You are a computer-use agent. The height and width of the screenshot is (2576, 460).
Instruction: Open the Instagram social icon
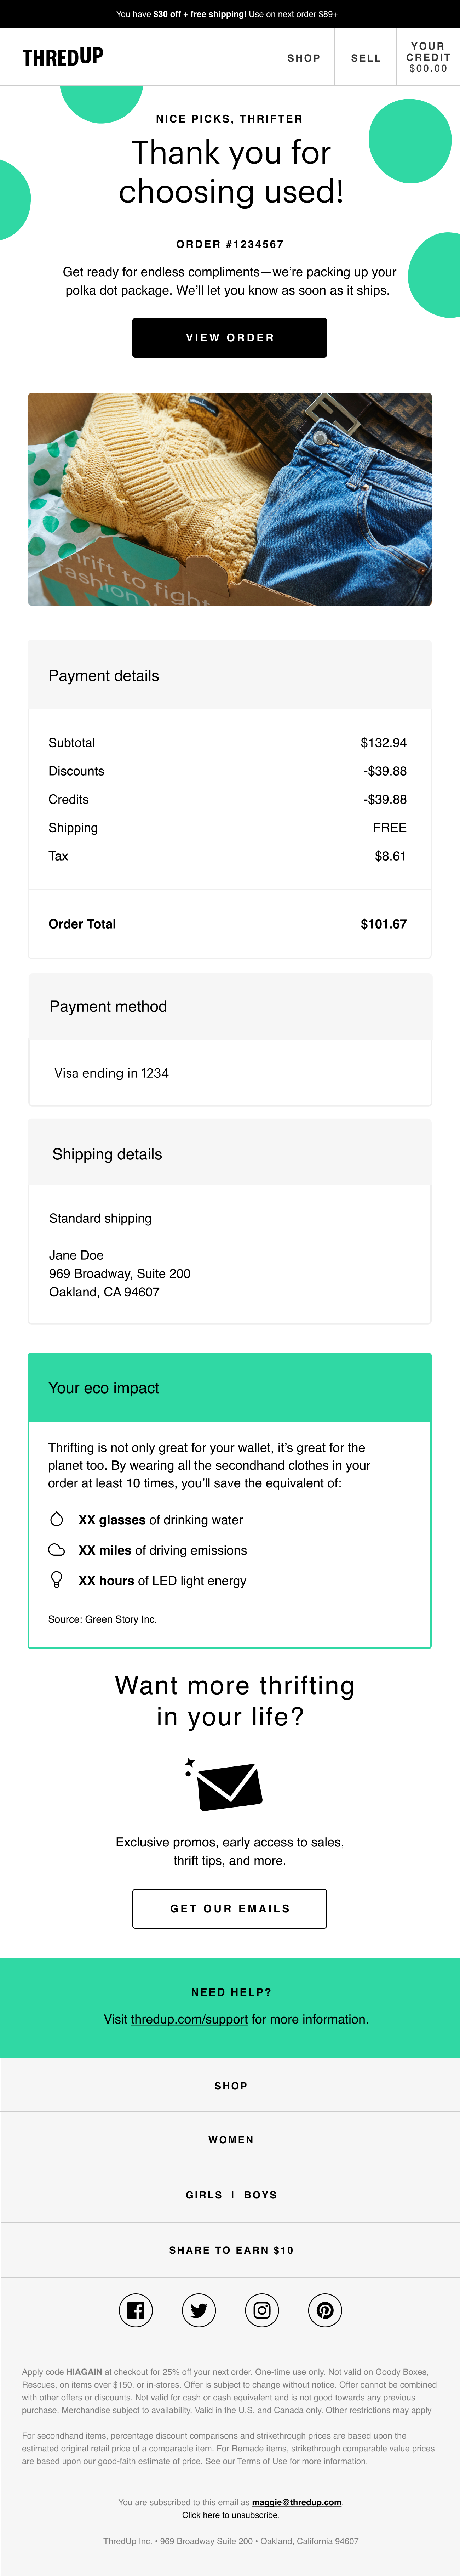click(262, 2310)
